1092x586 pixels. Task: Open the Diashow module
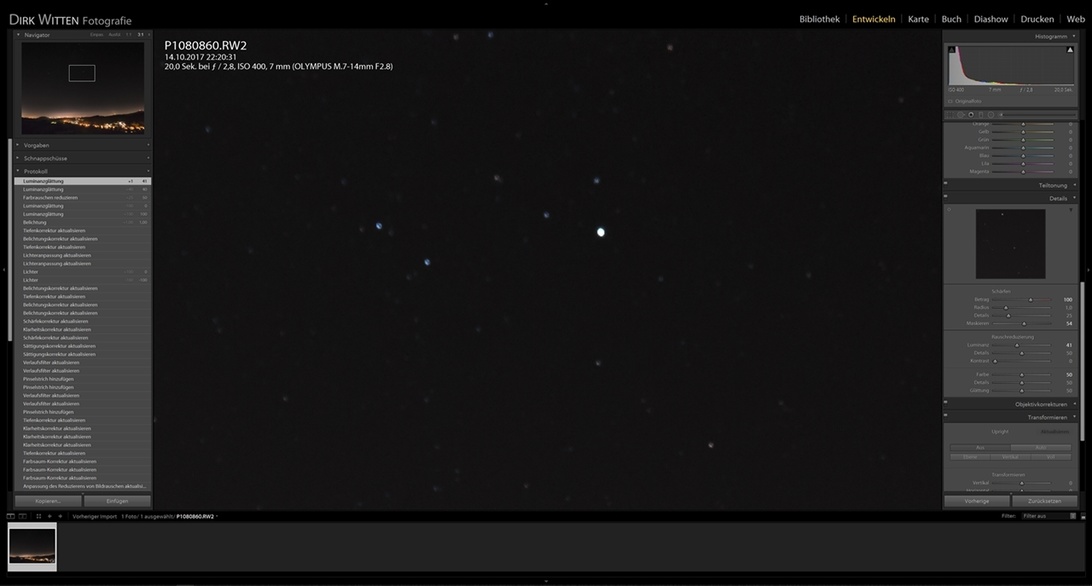(990, 19)
